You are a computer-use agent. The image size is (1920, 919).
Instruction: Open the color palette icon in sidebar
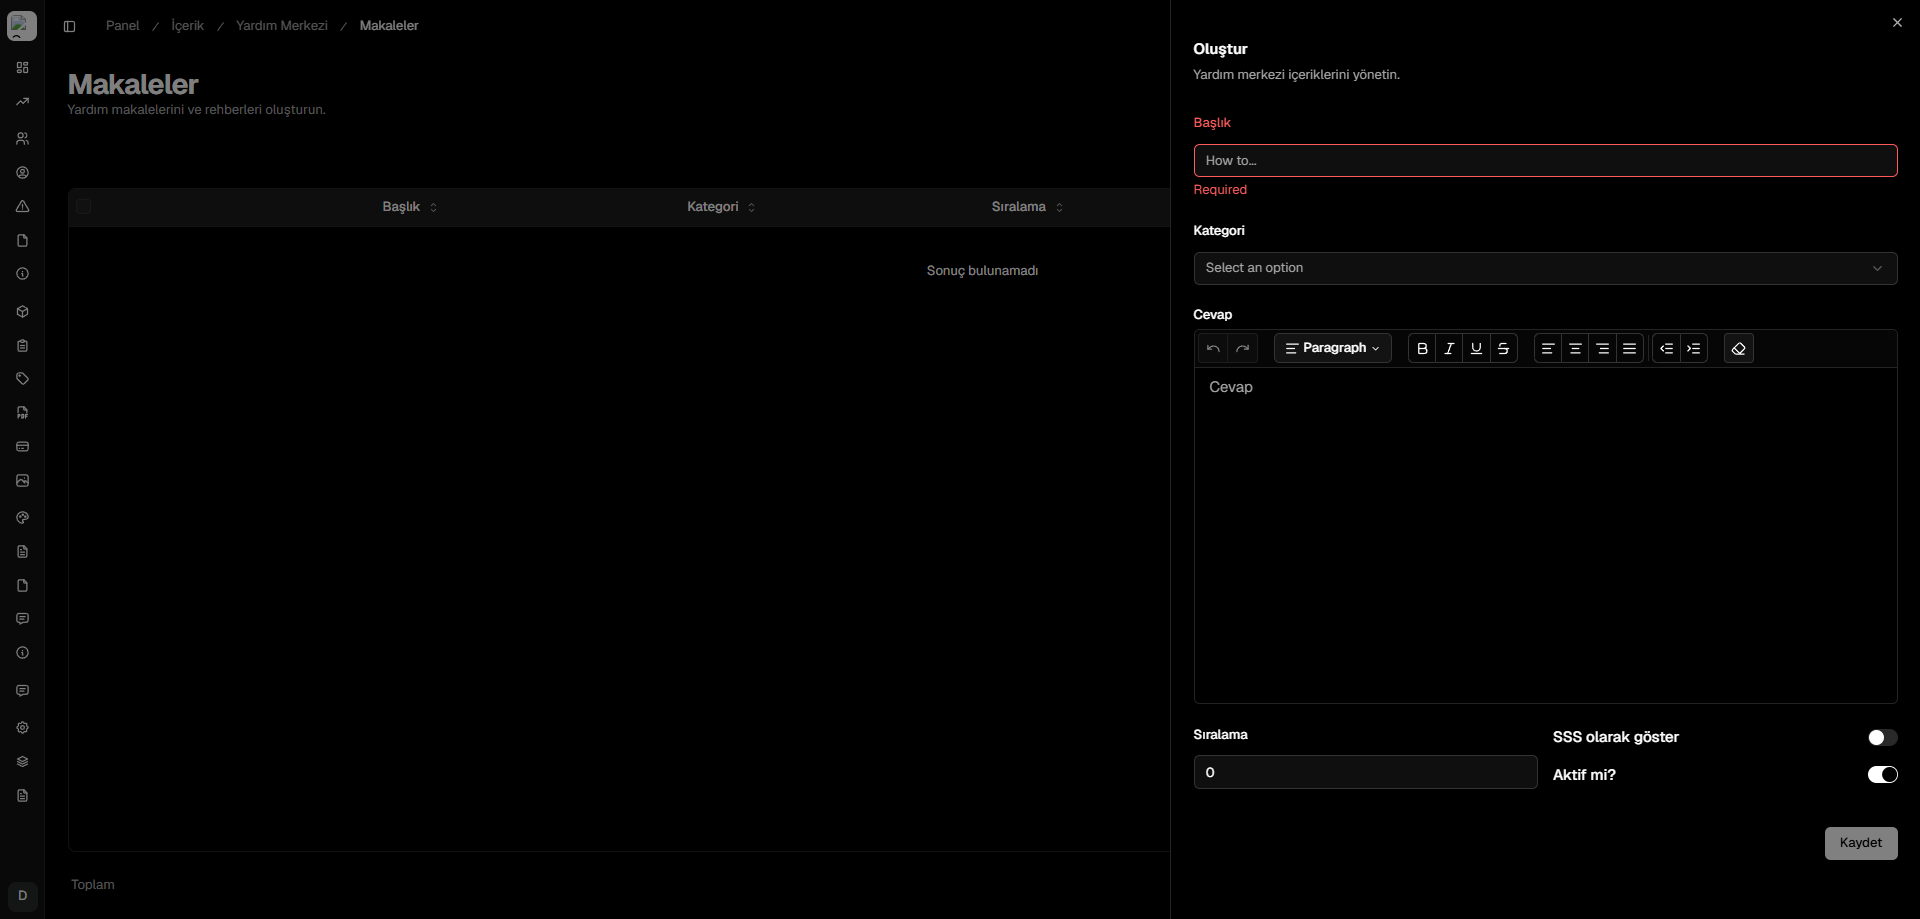[x=22, y=518]
